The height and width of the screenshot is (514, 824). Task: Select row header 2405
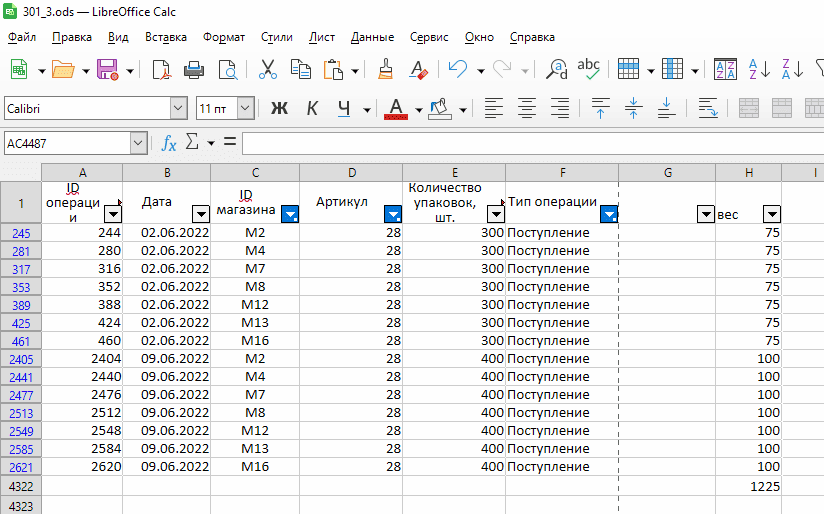(x=21, y=359)
